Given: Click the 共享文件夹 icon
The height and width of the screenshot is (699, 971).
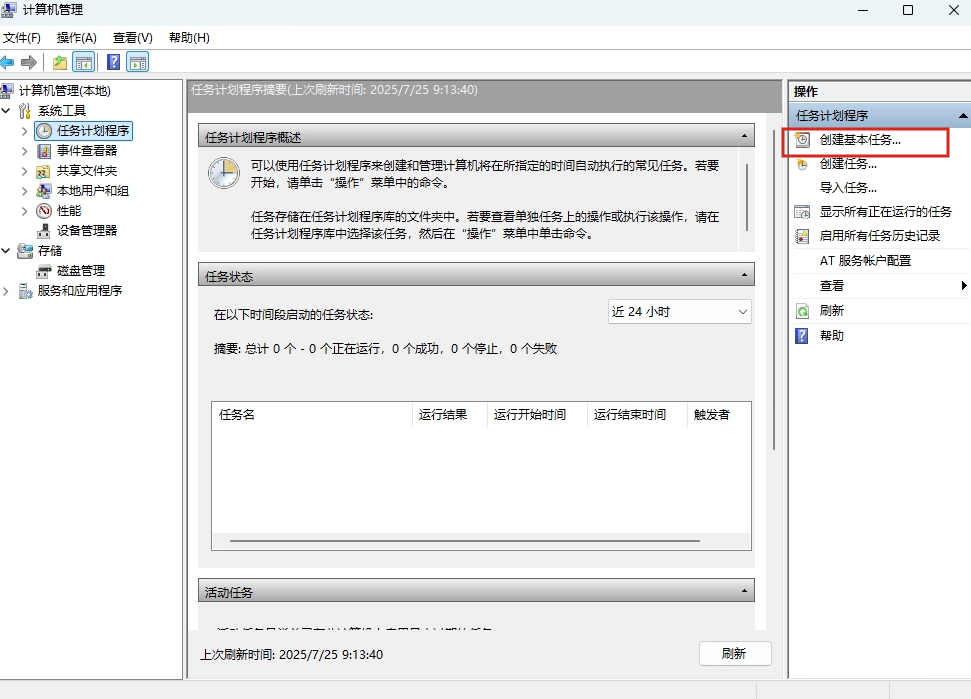Looking at the screenshot, I should pos(43,171).
